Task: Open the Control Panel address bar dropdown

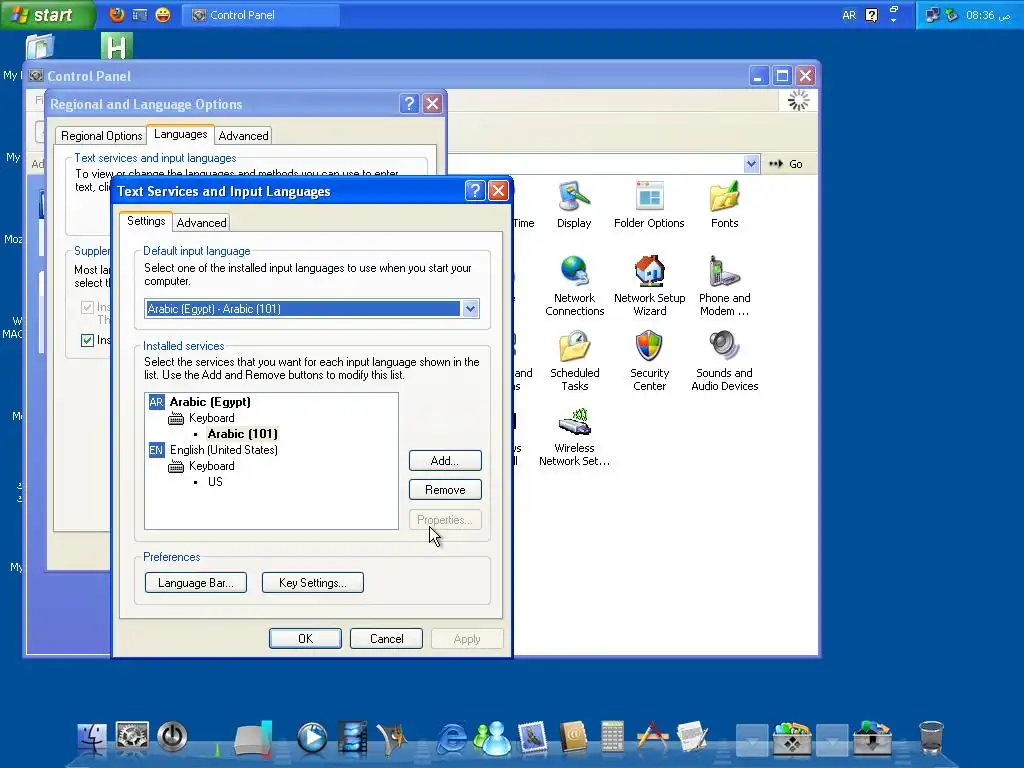Action: tap(752, 164)
